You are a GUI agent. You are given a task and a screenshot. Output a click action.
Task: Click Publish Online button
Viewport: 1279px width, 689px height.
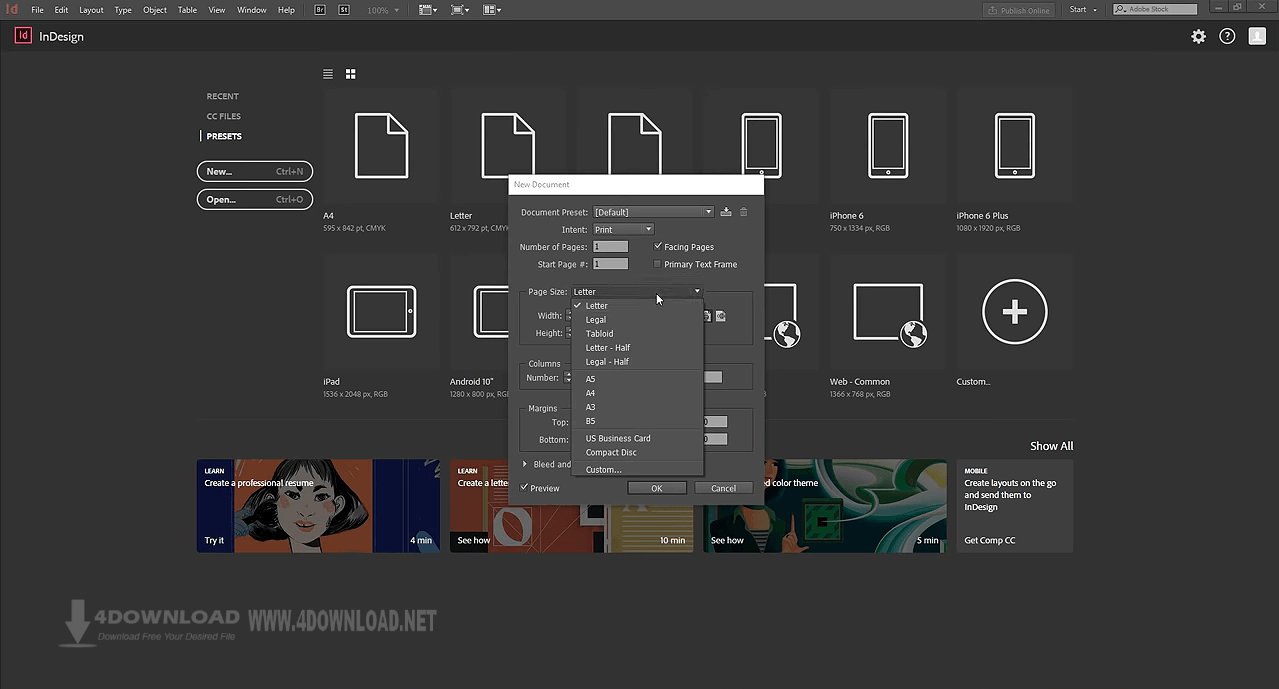coord(1019,10)
